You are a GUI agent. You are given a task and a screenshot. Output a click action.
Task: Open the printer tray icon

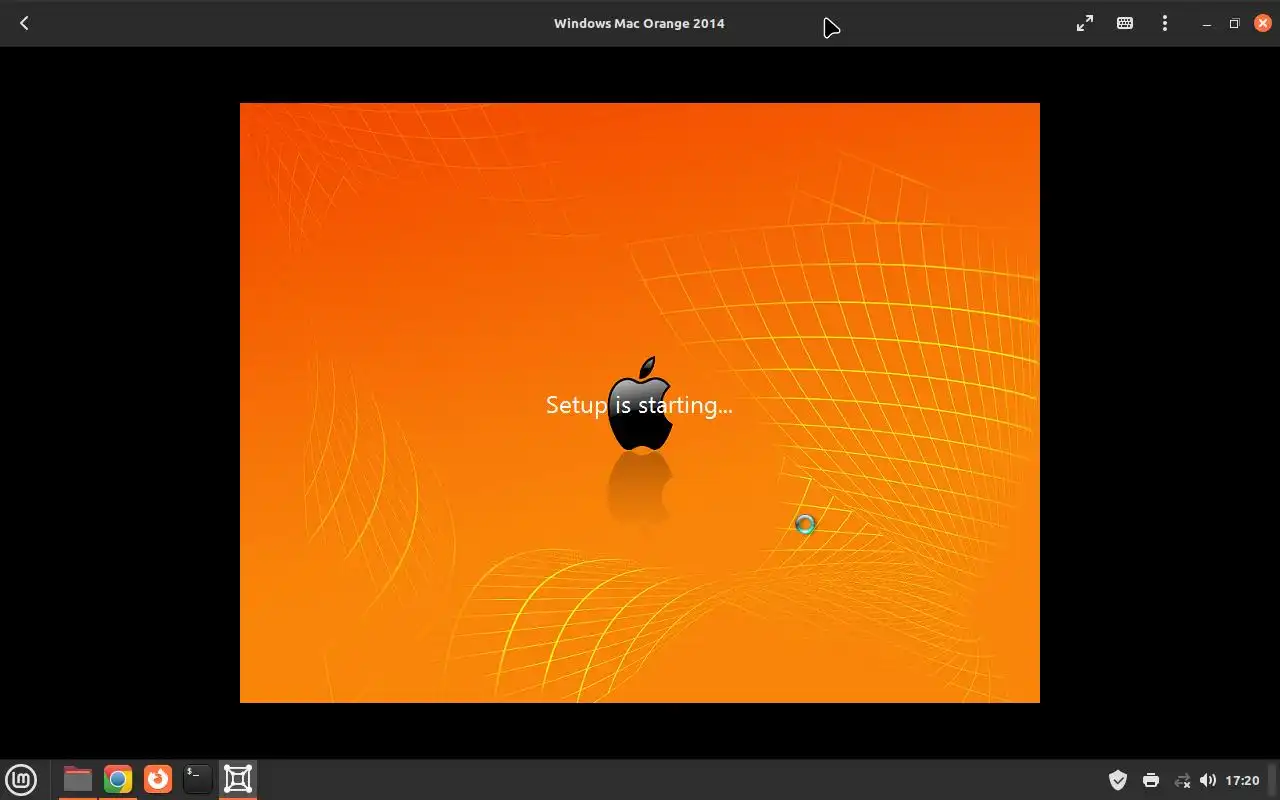(1151, 780)
